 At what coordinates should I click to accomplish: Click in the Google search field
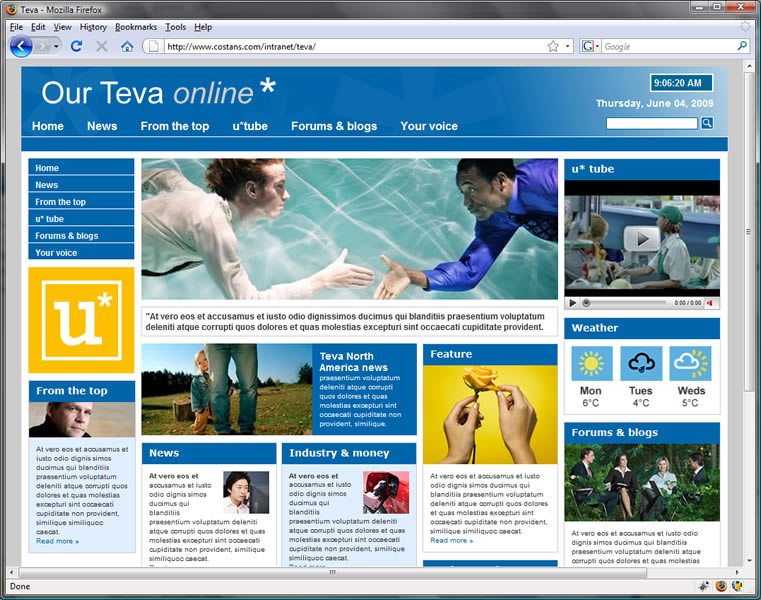[669, 47]
